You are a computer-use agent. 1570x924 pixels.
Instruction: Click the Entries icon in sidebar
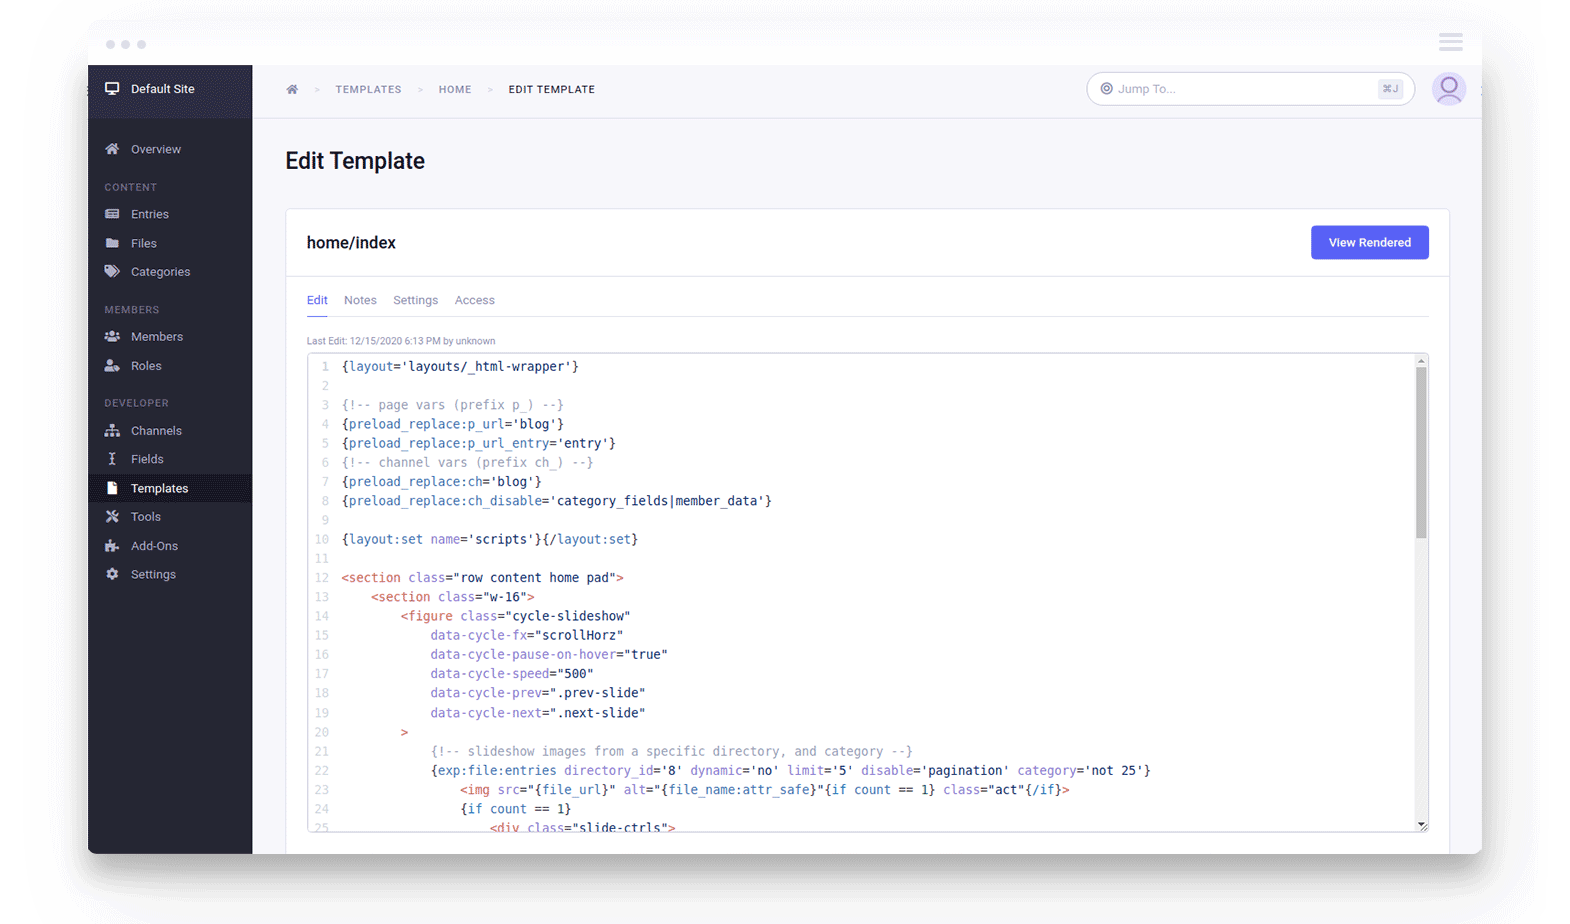pos(112,214)
